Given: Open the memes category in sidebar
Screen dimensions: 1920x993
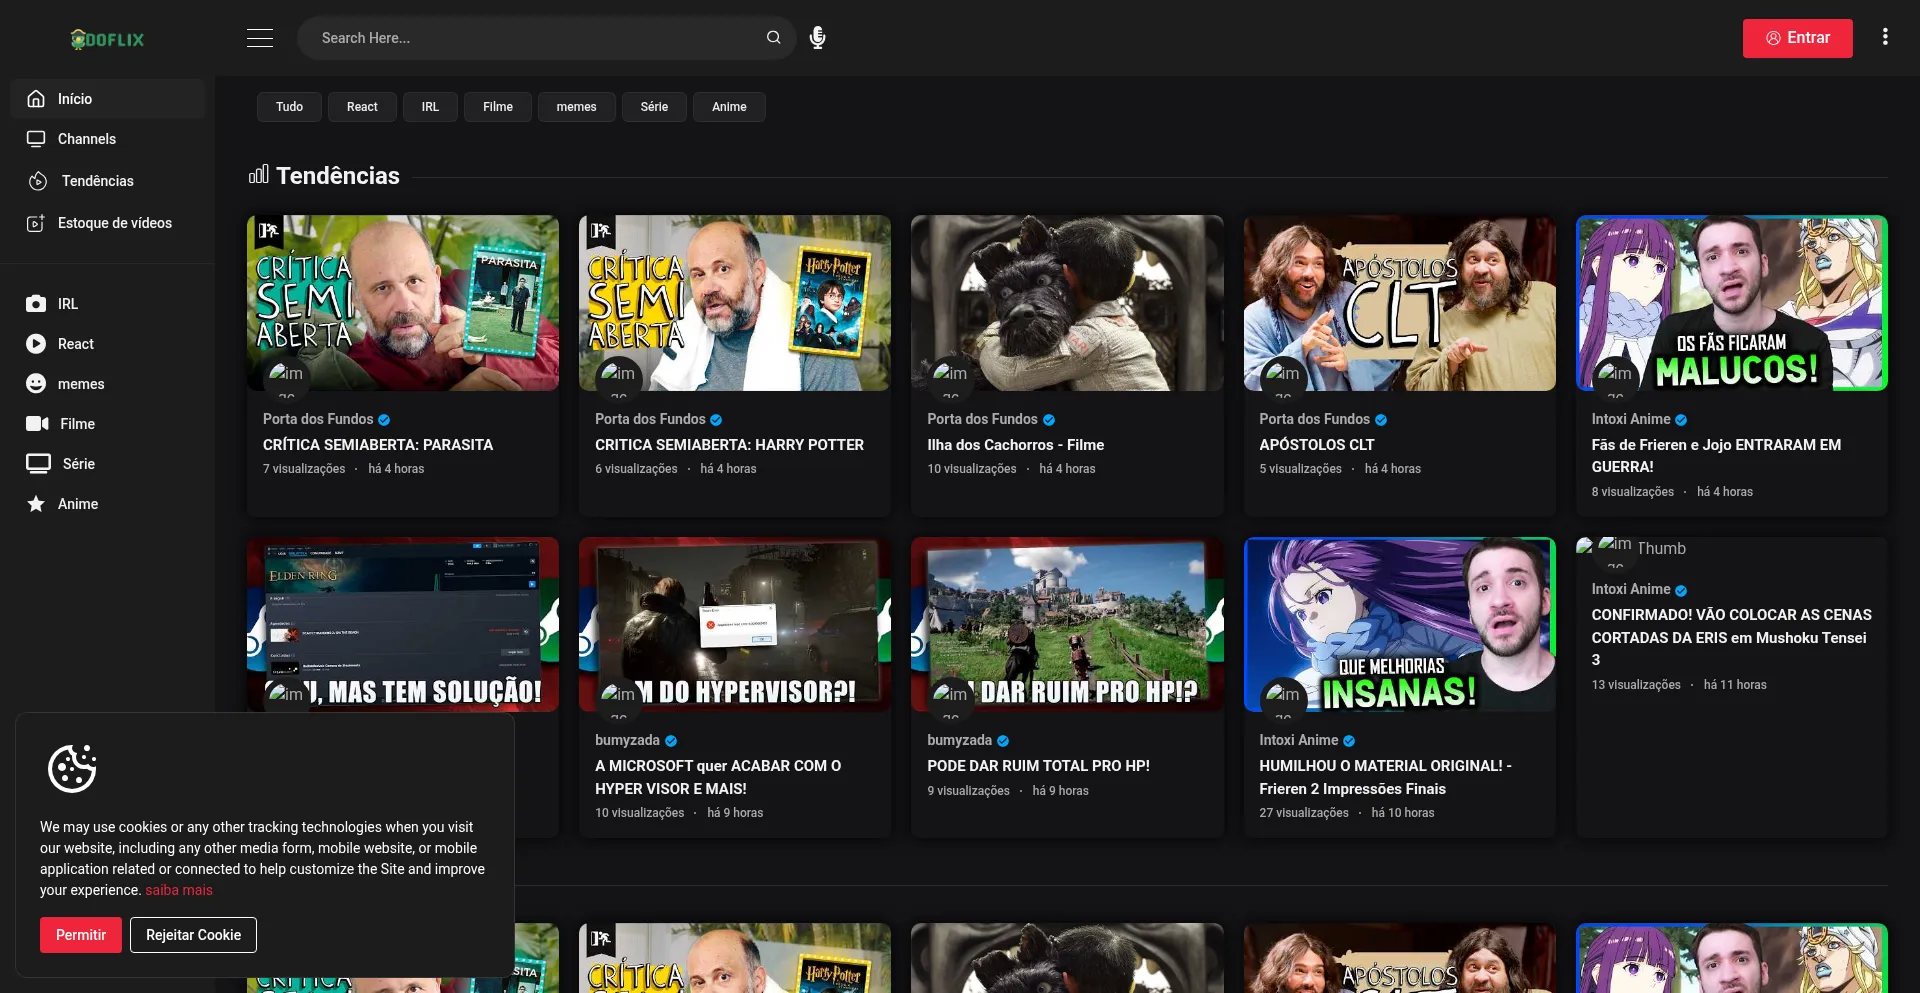Looking at the screenshot, I should (x=107, y=384).
